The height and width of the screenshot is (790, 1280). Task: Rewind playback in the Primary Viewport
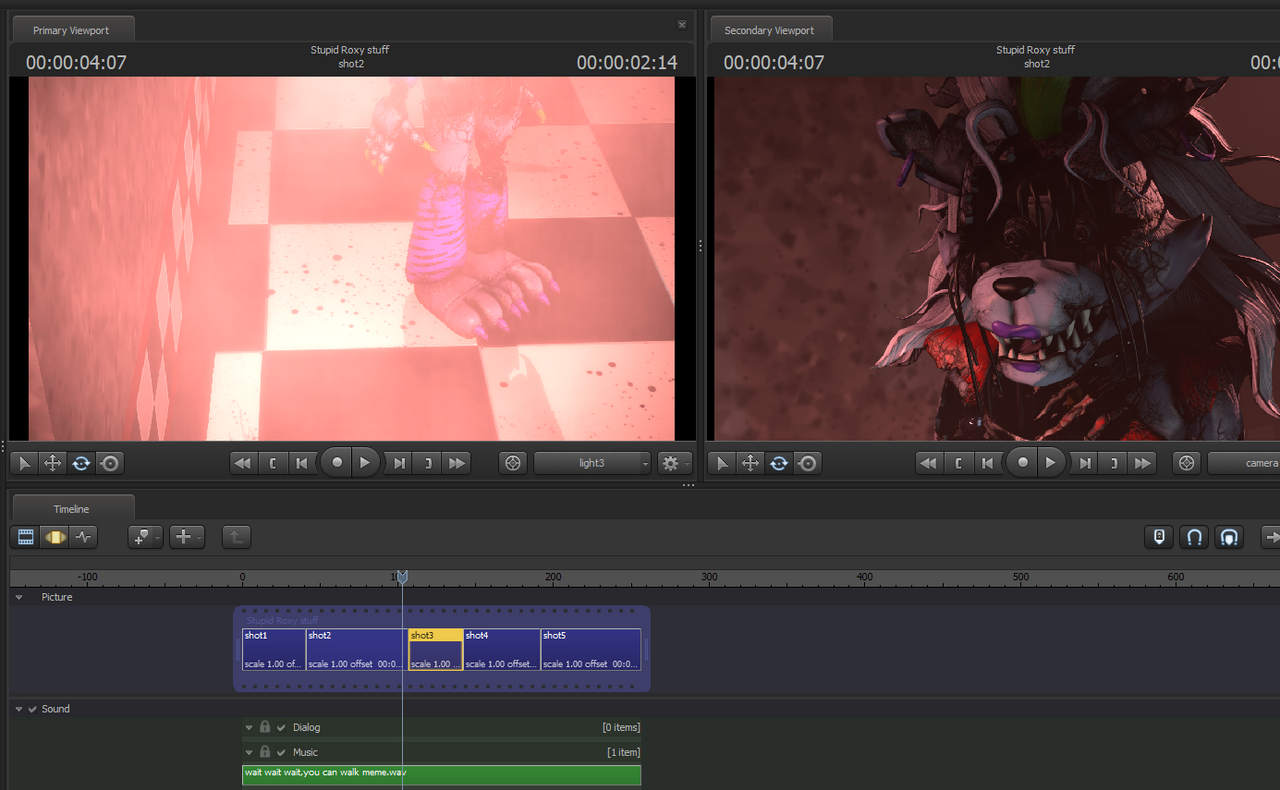[242, 463]
